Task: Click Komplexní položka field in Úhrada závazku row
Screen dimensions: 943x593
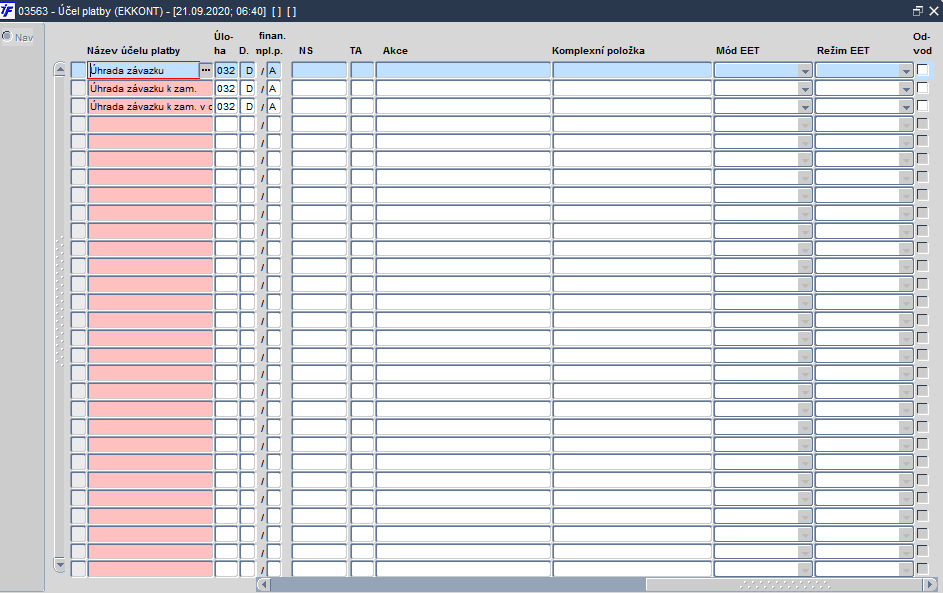Action: [632, 70]
